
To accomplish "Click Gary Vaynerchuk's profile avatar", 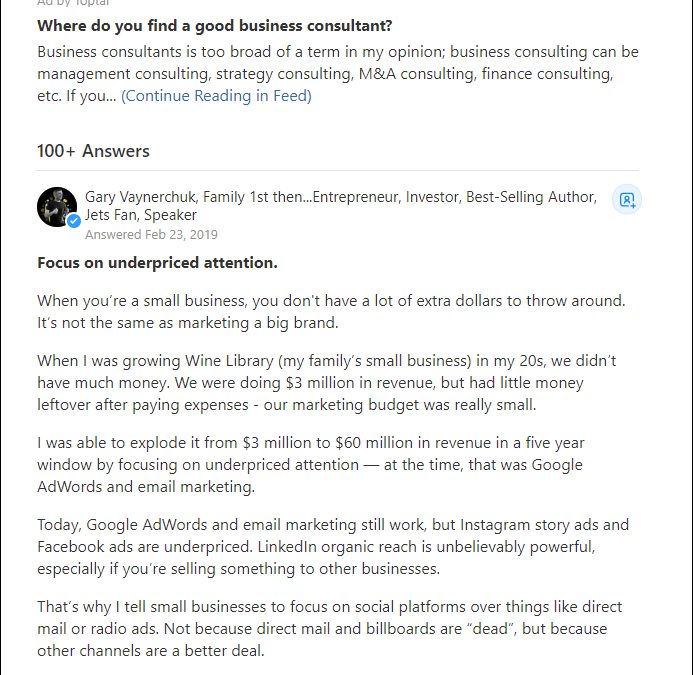I will click(56, 206).
